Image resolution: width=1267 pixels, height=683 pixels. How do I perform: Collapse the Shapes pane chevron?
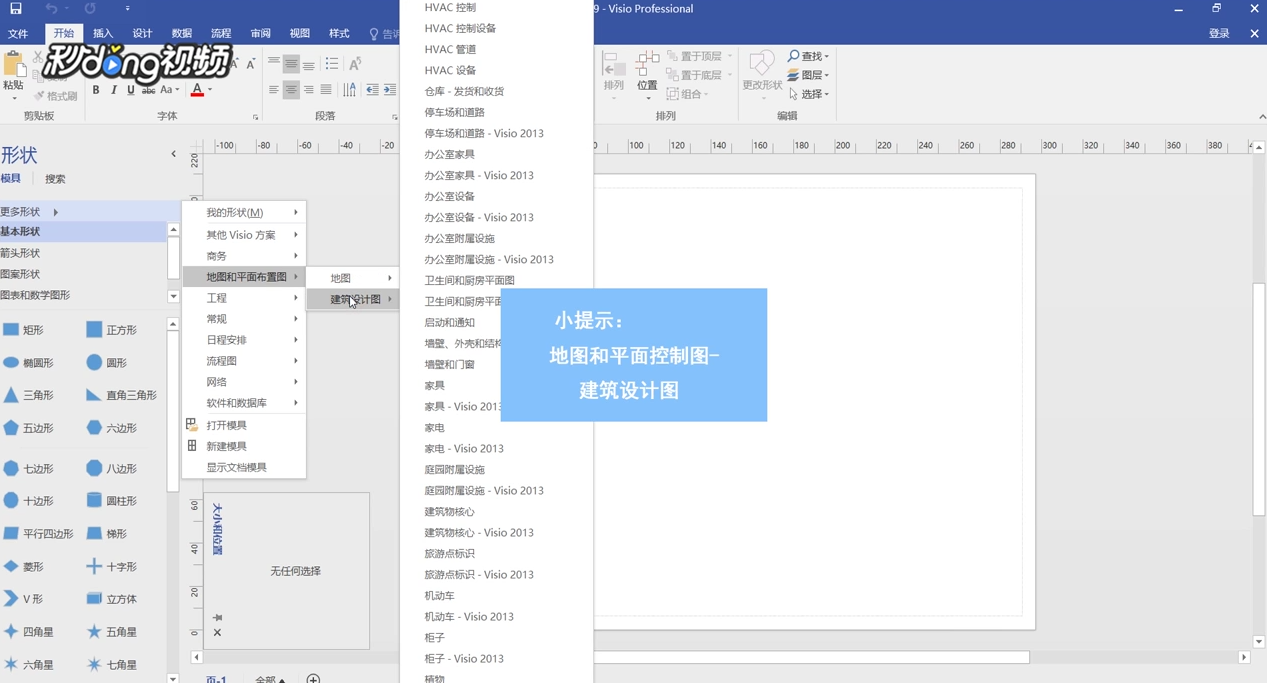coord(173,154)
